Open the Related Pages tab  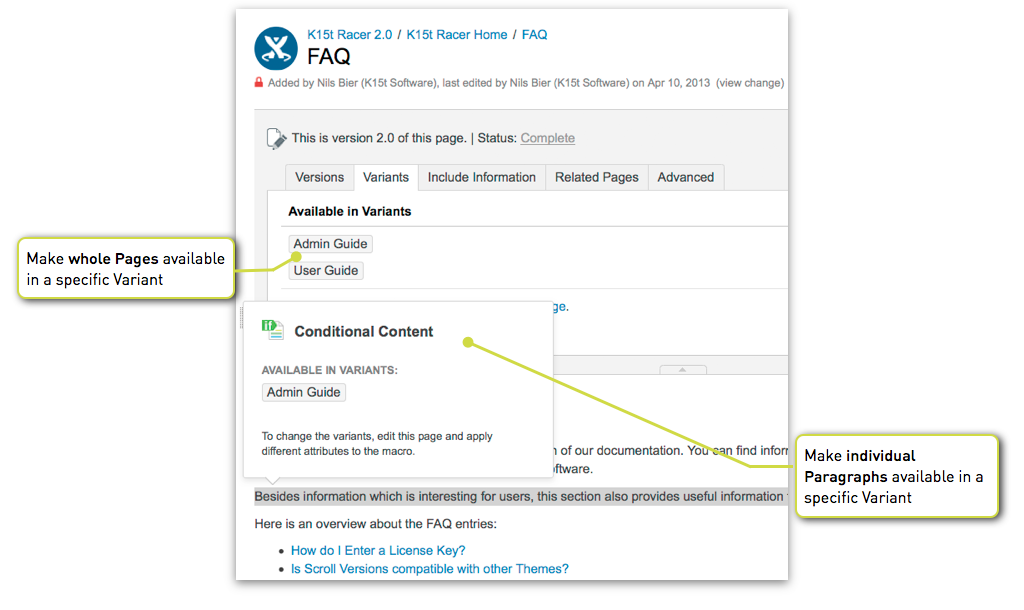click(x=597, y=177)
